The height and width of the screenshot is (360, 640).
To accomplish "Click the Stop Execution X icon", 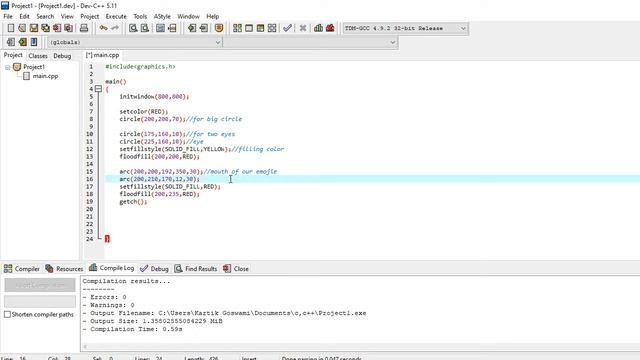I will tap(303, 28).
